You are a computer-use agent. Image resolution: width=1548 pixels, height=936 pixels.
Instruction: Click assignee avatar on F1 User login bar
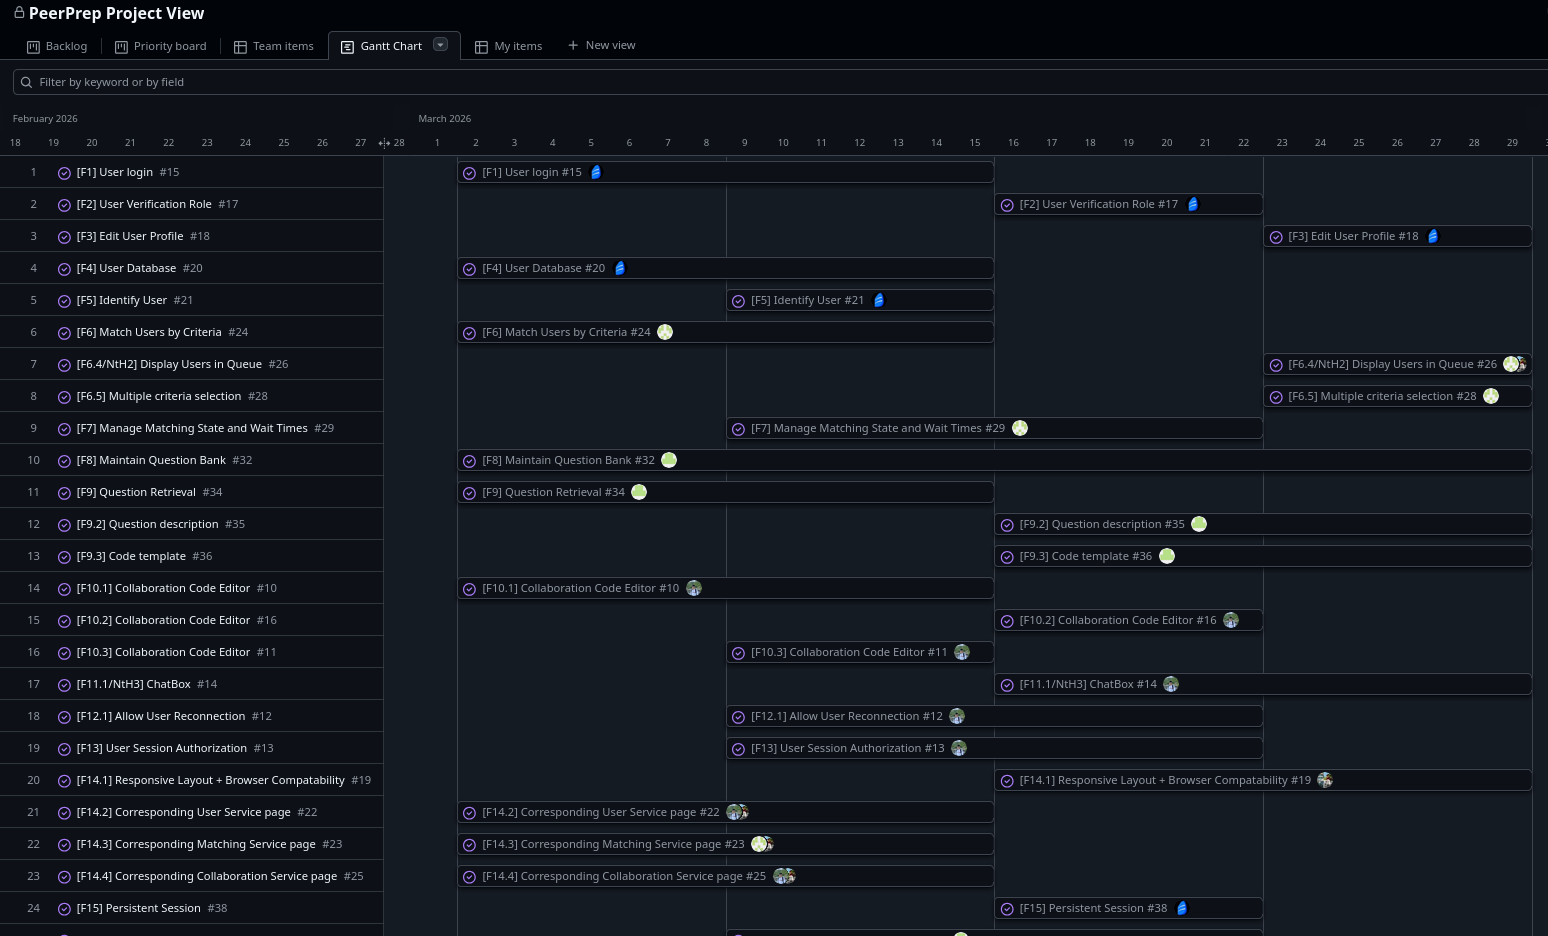(596, 172)
